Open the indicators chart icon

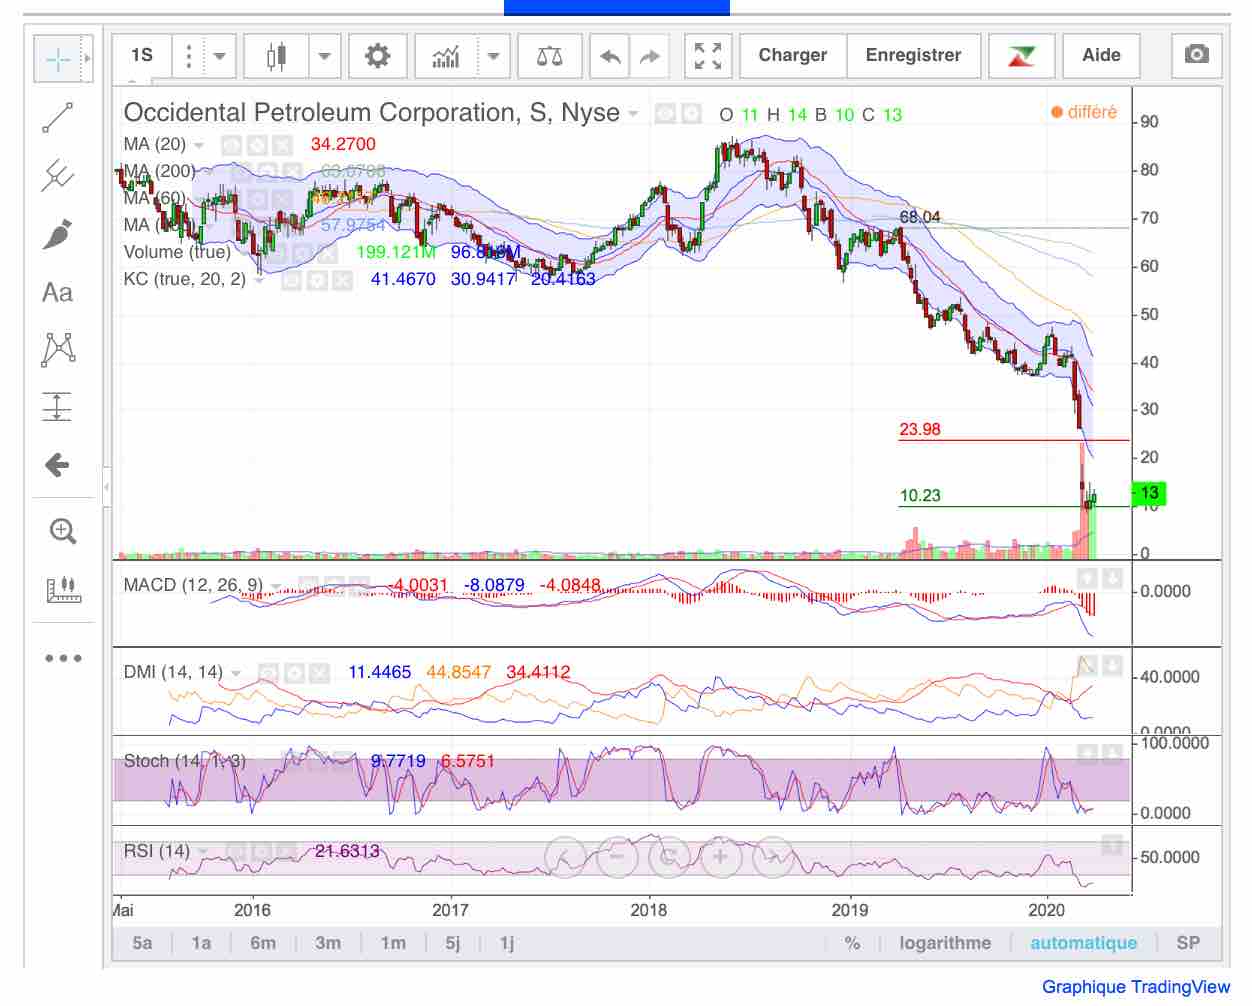[x=446, y=56]
